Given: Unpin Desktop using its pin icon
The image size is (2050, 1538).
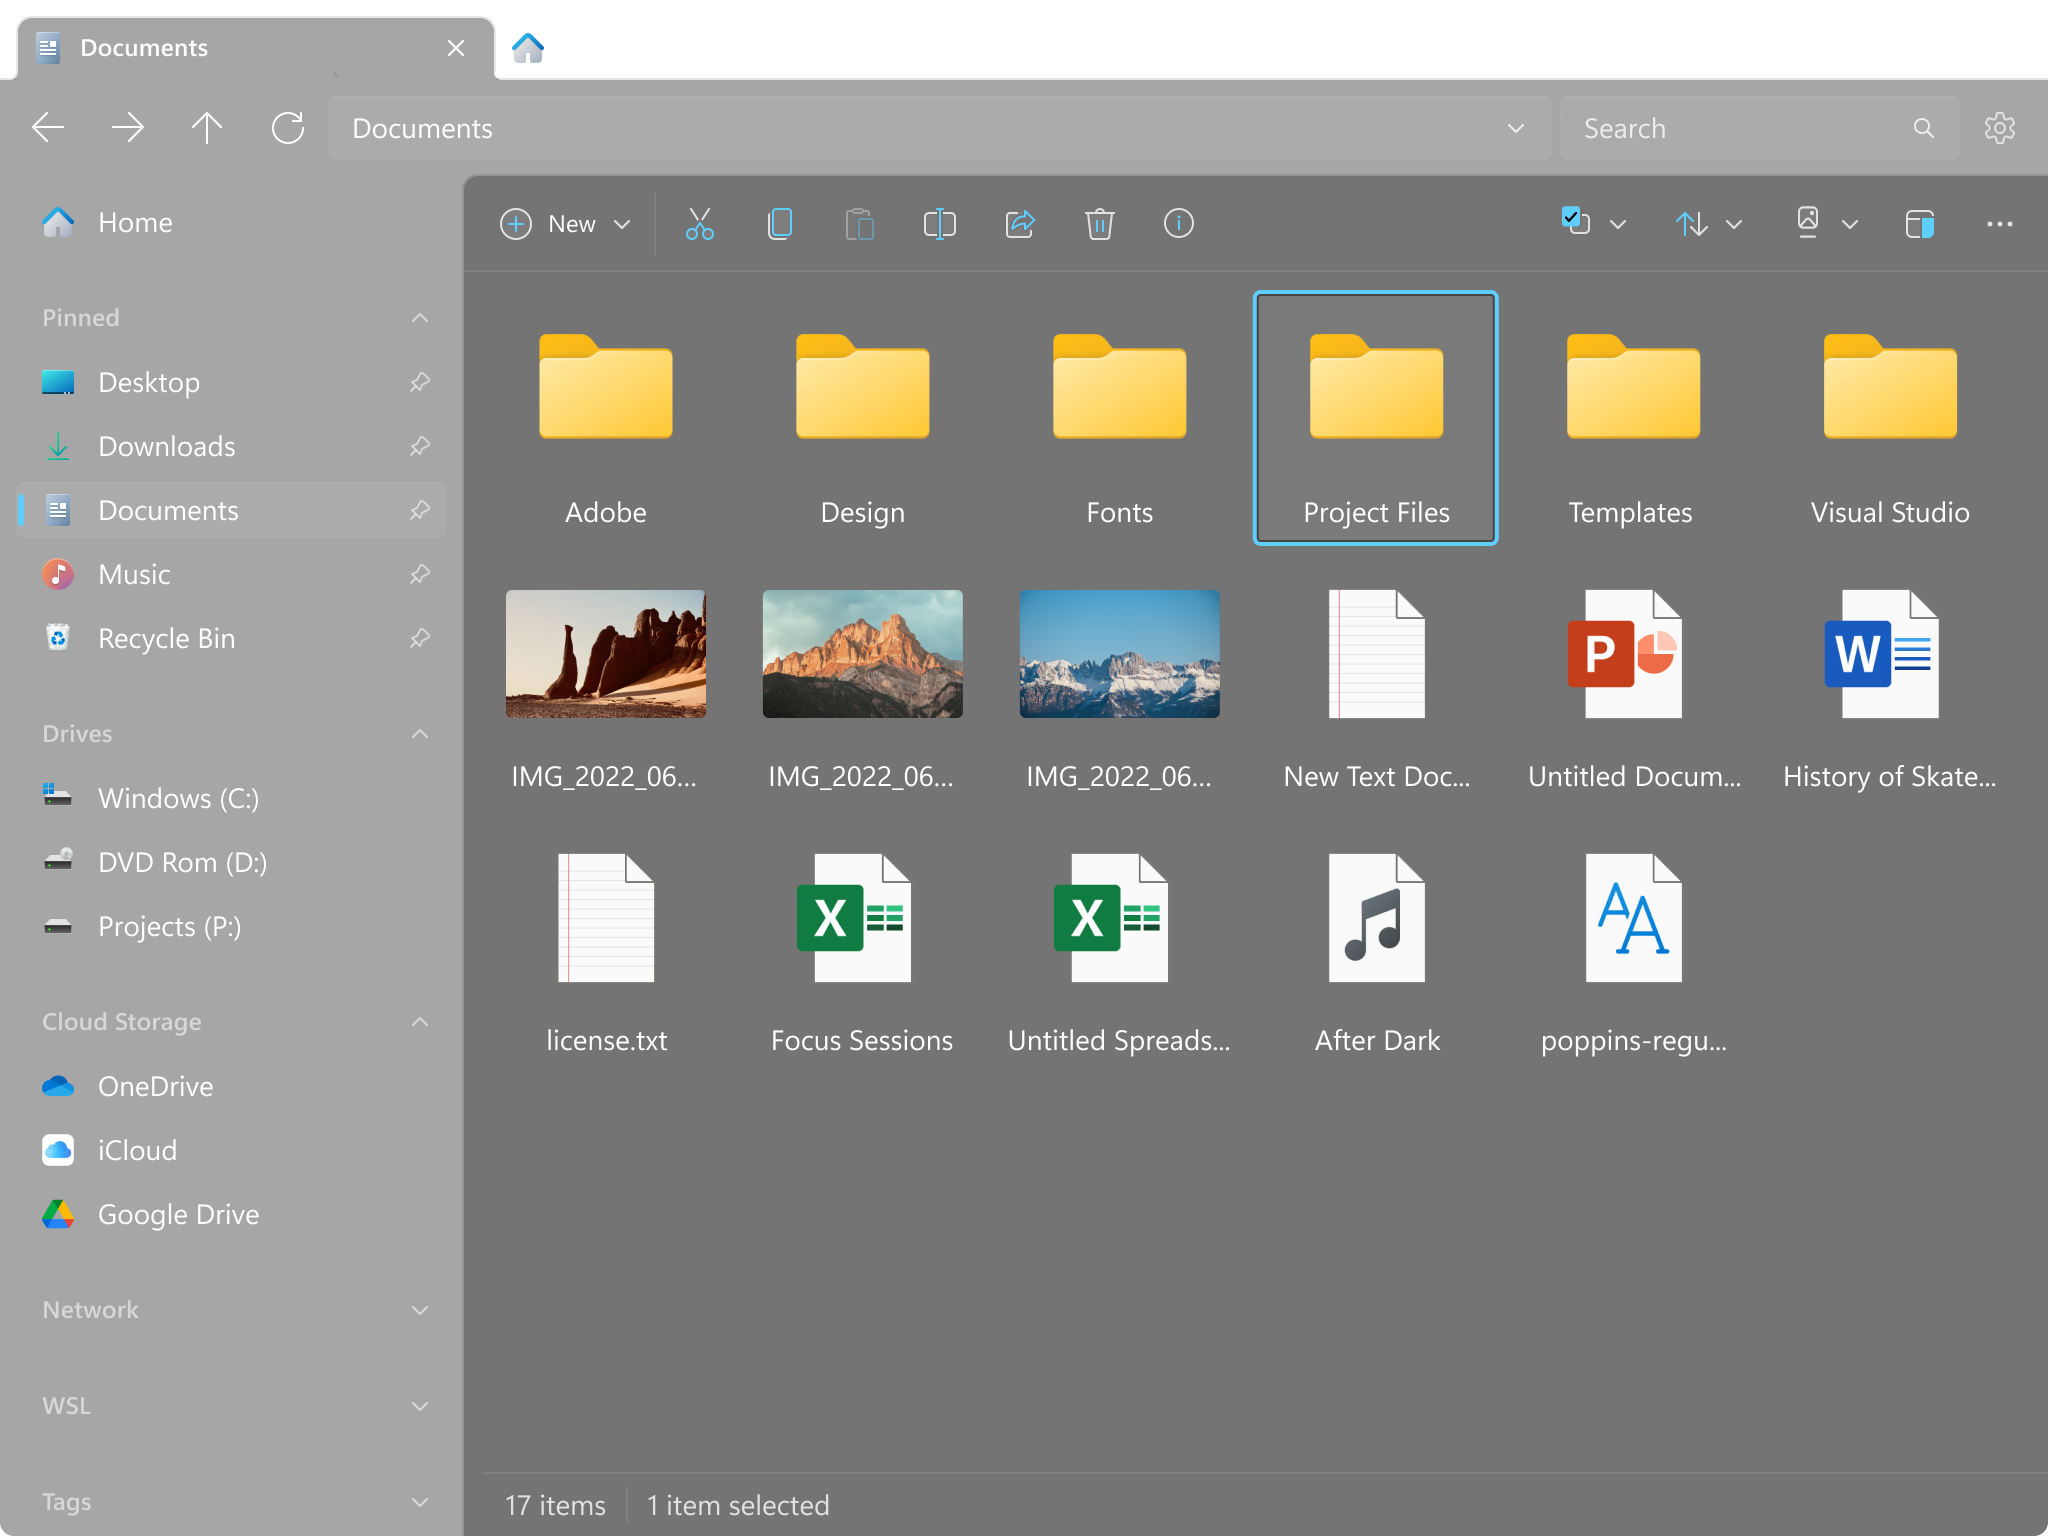Looking at the screenshot, I should pyautogui.click(x=420, y=382).
